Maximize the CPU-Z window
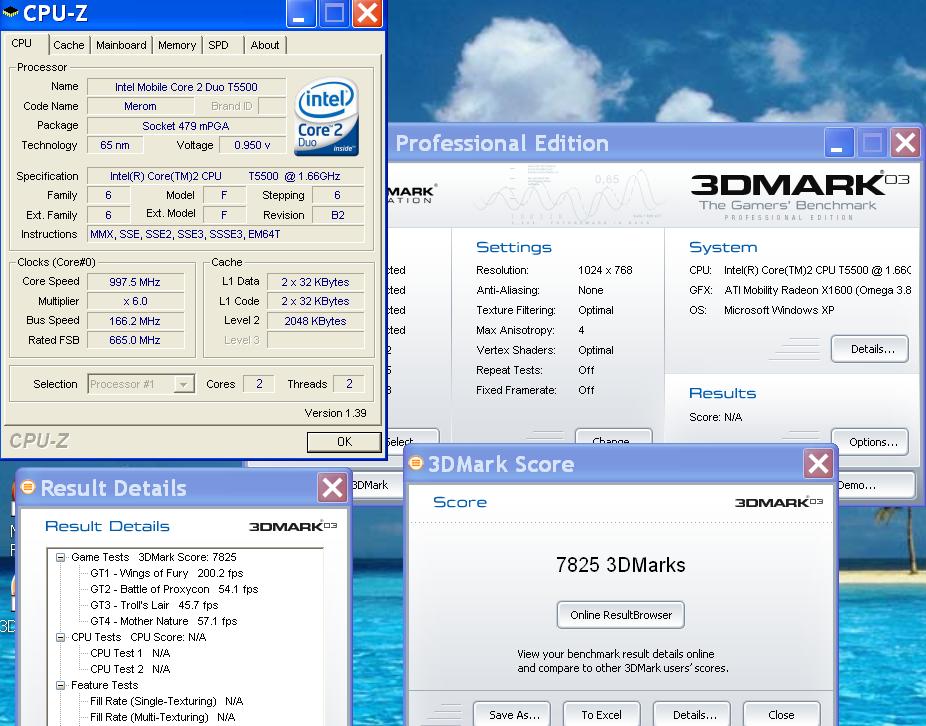This screenshot has height=726, width=926. click(334, 13)
